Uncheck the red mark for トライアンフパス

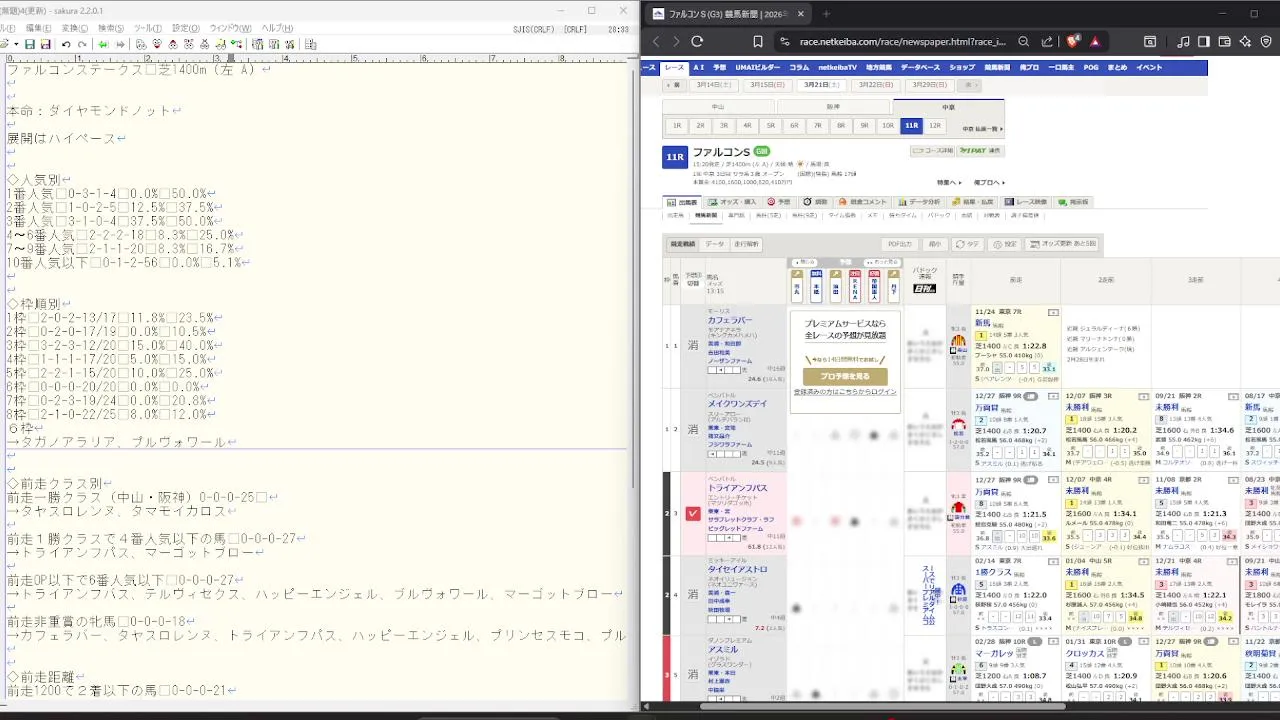pyautogui.click(x=693, y=513)
